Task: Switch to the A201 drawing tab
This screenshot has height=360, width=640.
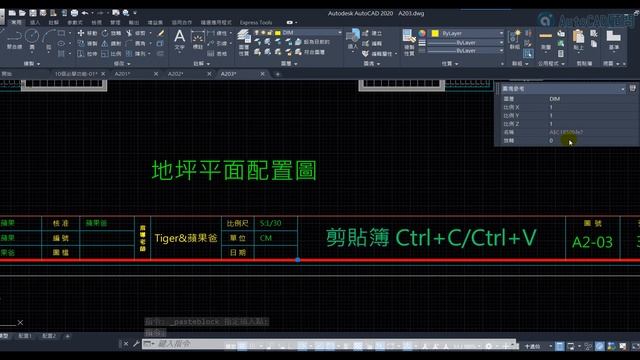Action: coord(122,74)
